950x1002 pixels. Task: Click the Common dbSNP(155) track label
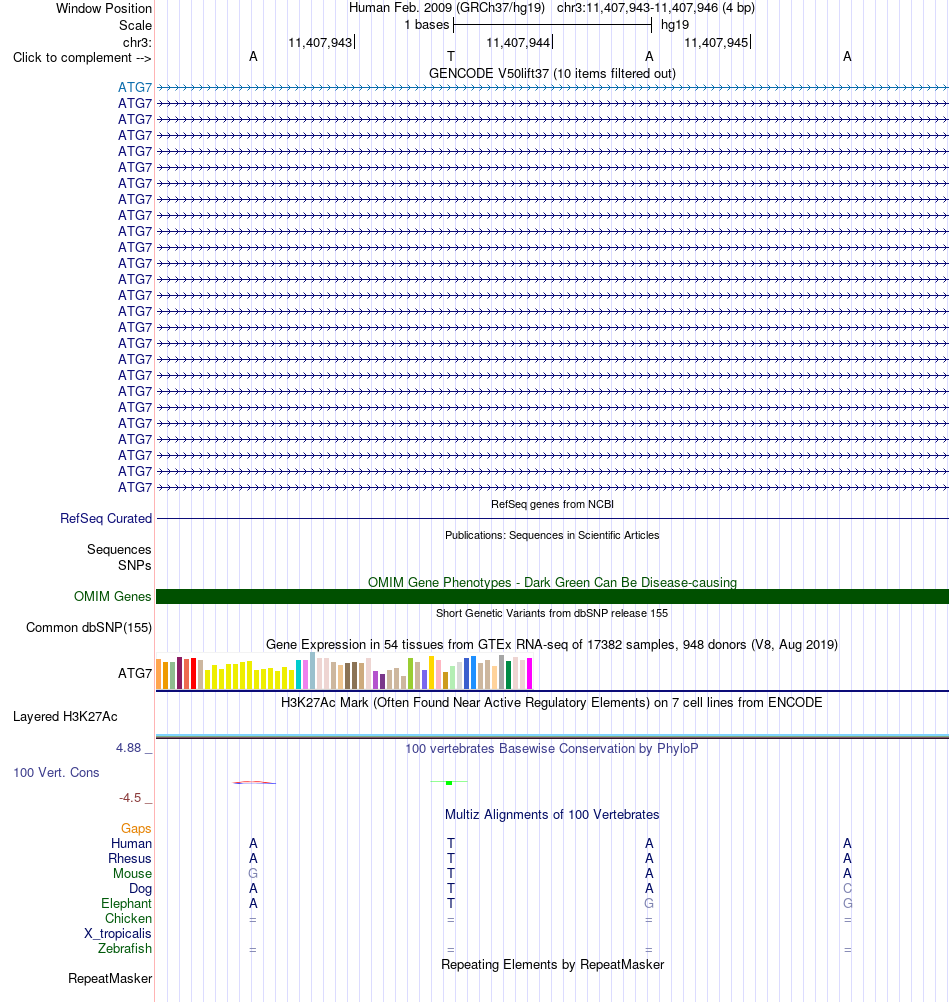coord(89,628)
